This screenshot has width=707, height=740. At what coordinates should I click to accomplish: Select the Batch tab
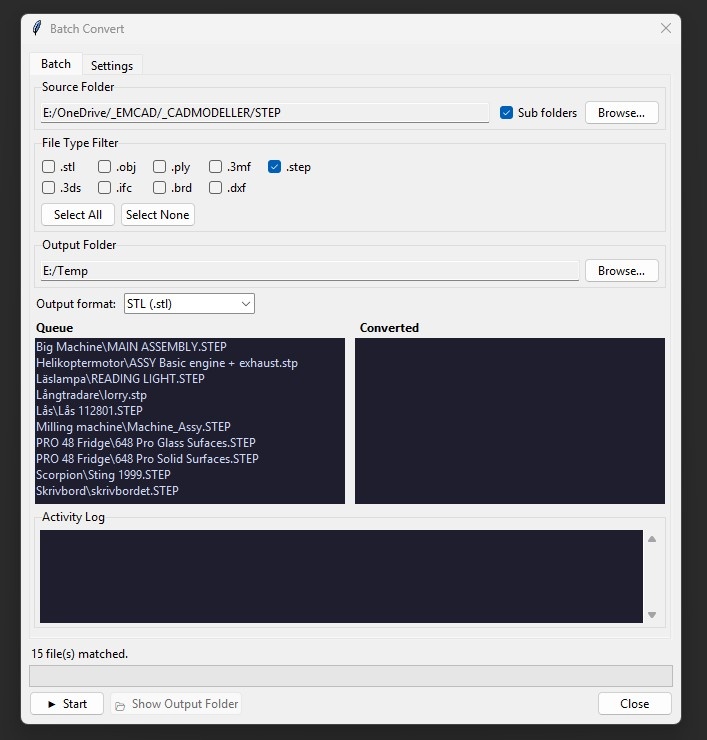coord(56,64)
